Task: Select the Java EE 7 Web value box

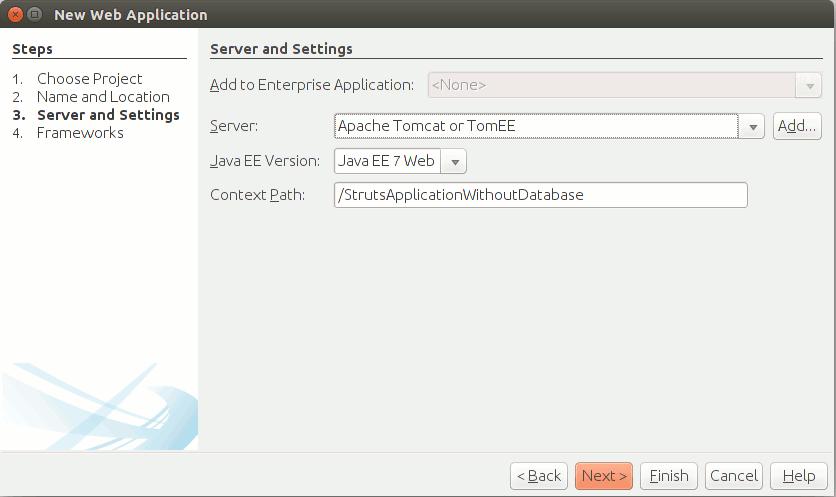Action: pyautogui.click(x=388, y=161)
